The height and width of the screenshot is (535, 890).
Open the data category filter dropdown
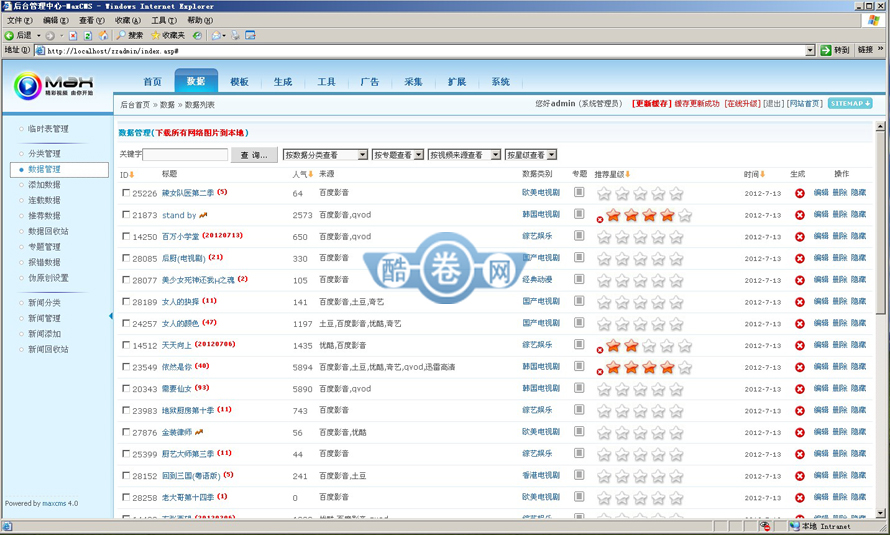[x=325, y=155]
